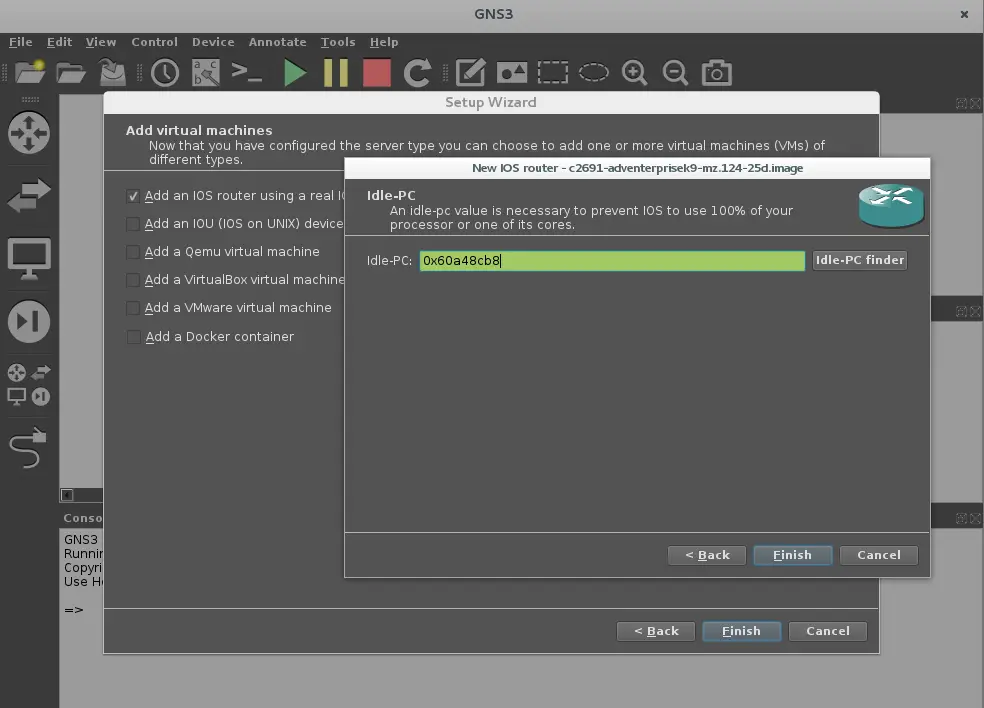Screen dimensions: 984x708
Task: Click the Insert a picture icon
Action: point(511,73)
